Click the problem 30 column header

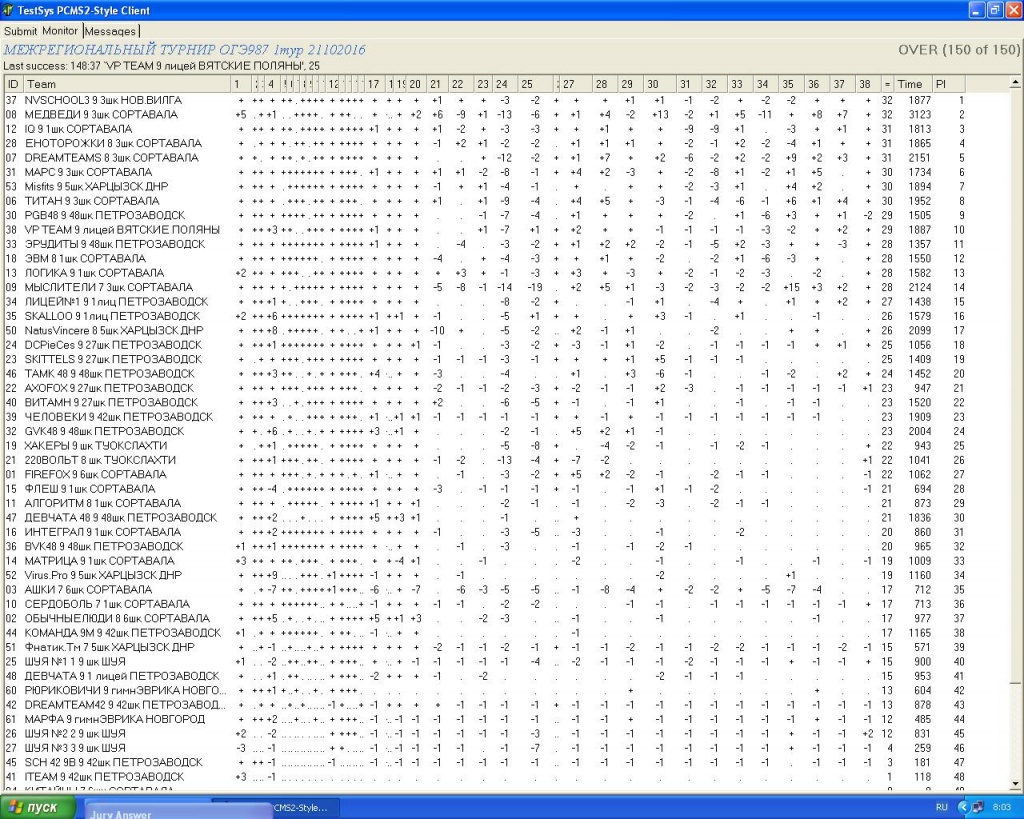tap(659, 84)
